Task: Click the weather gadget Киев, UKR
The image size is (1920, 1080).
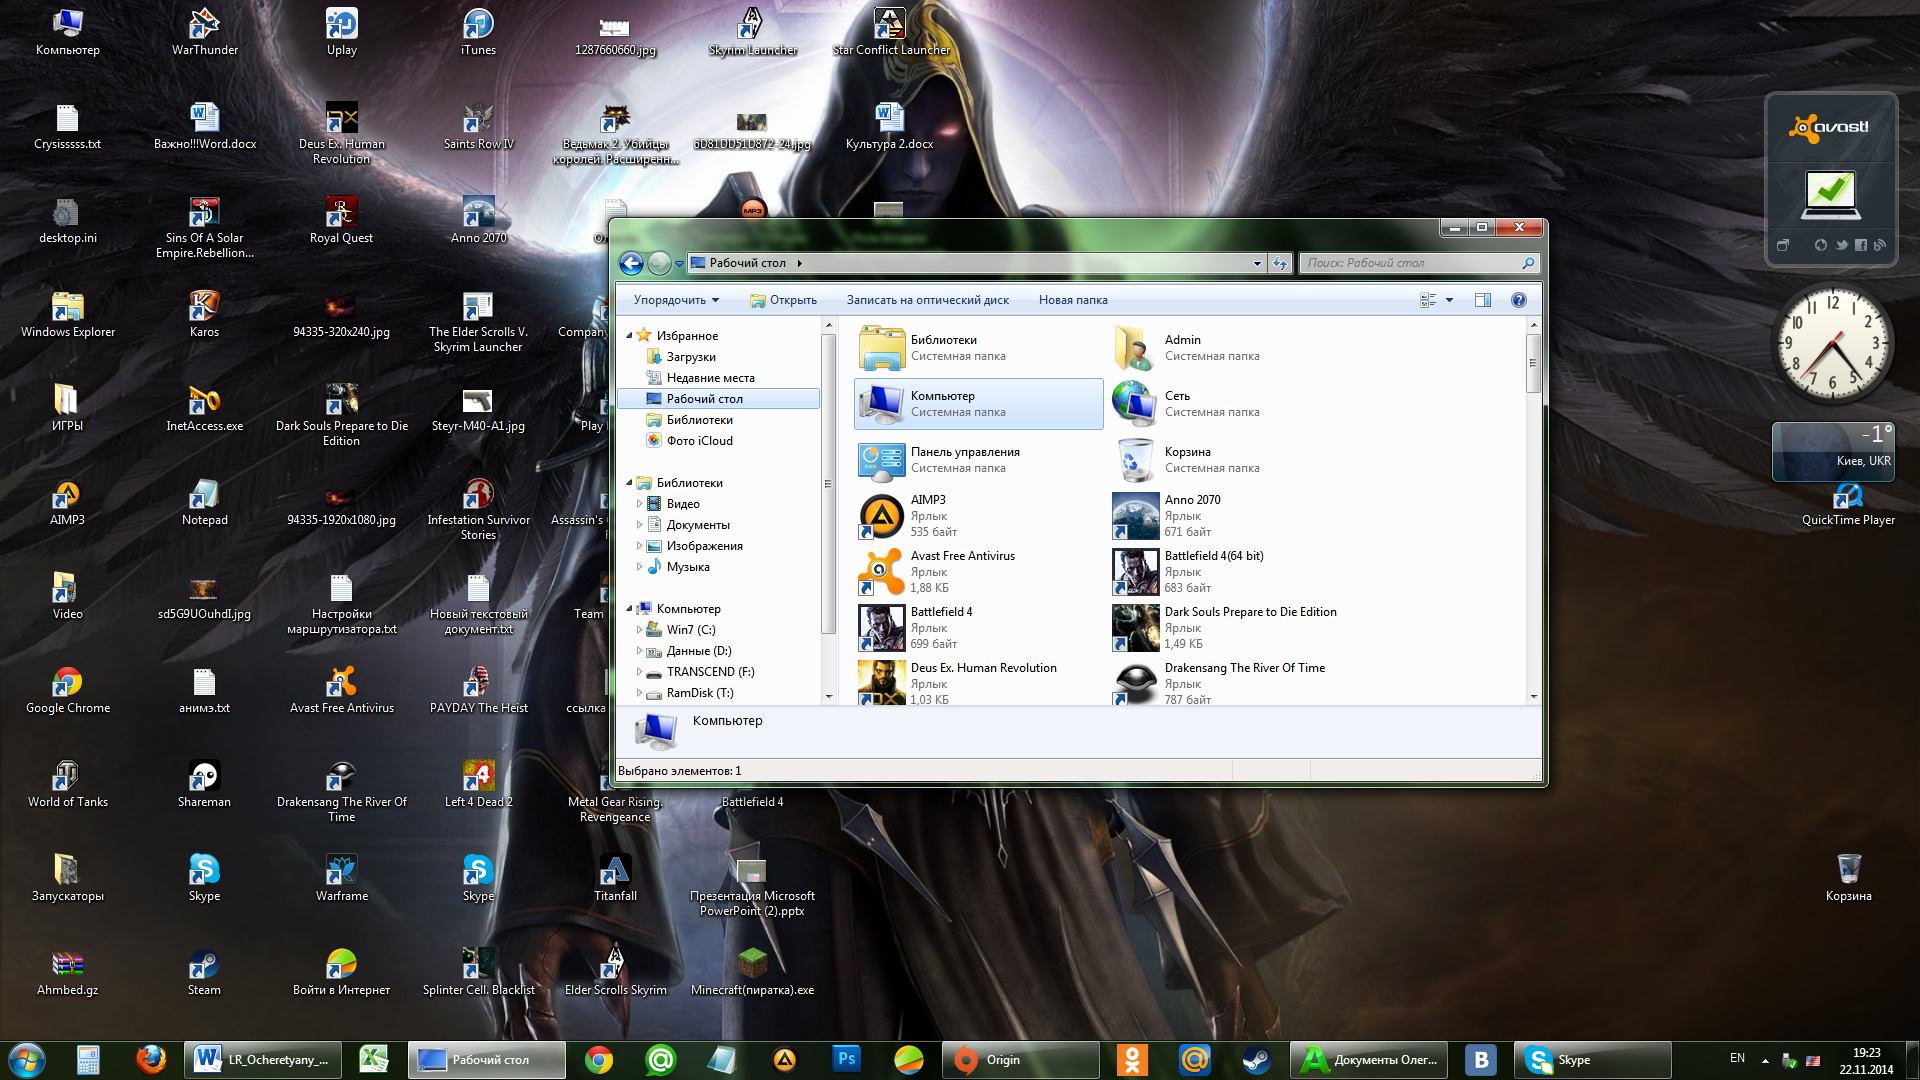Action: click(1833, 451)
